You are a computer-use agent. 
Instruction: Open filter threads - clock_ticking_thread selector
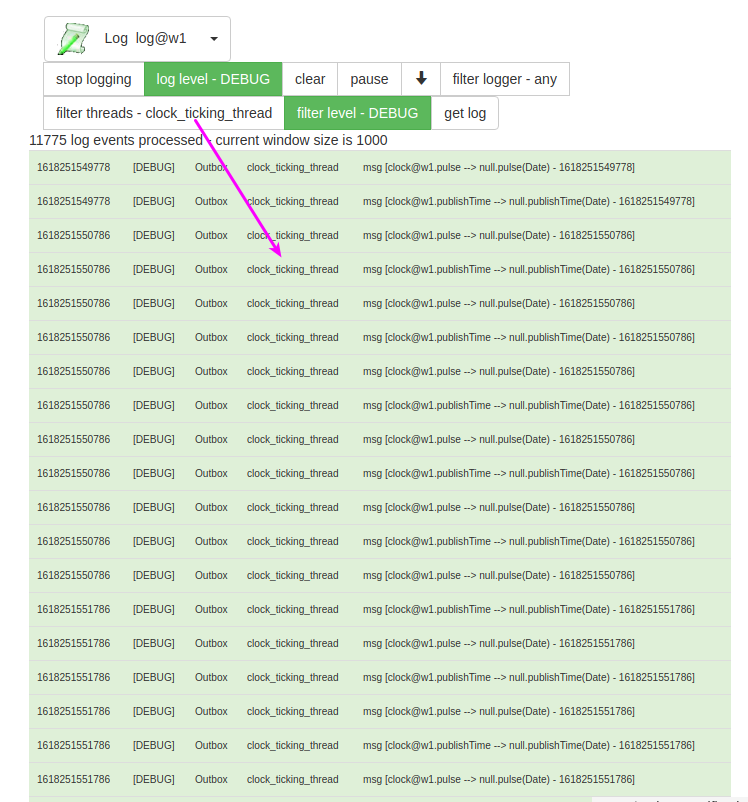[164, 113]
